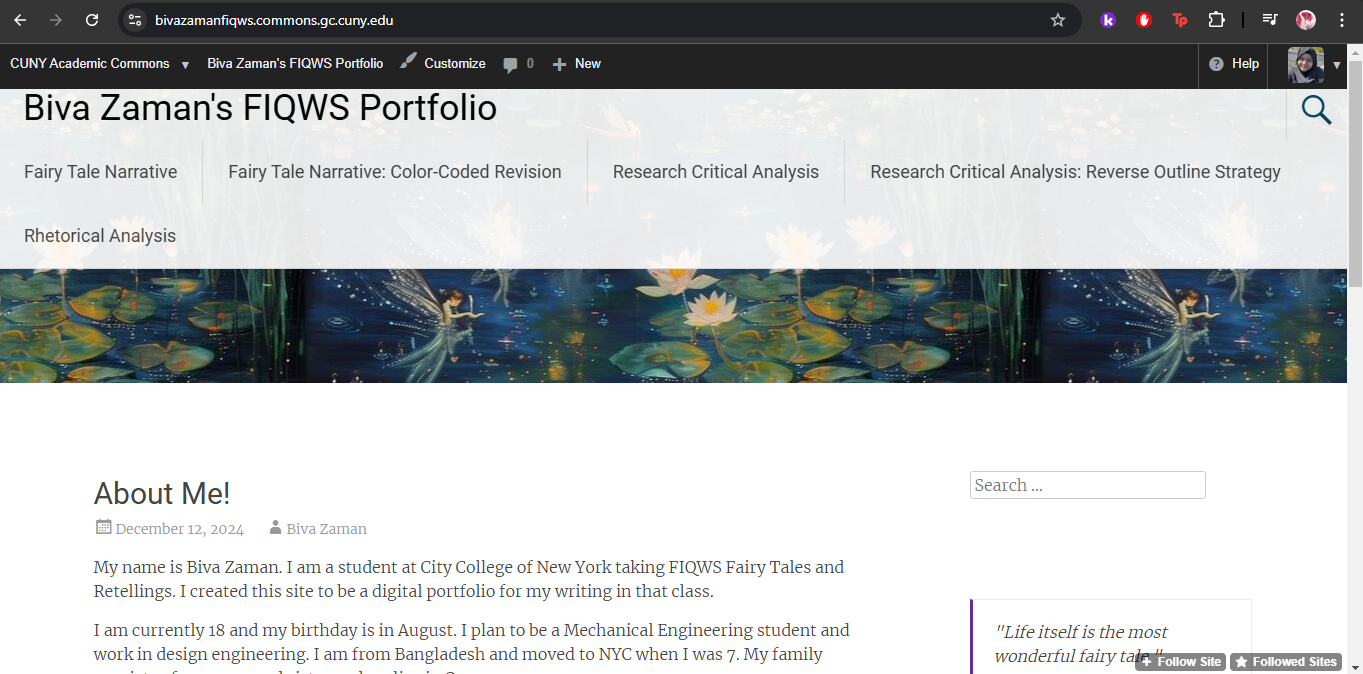Open CUNY Academic Commons menu
The height and width of the screenshot is (674, 1363).
click(90, 64)
